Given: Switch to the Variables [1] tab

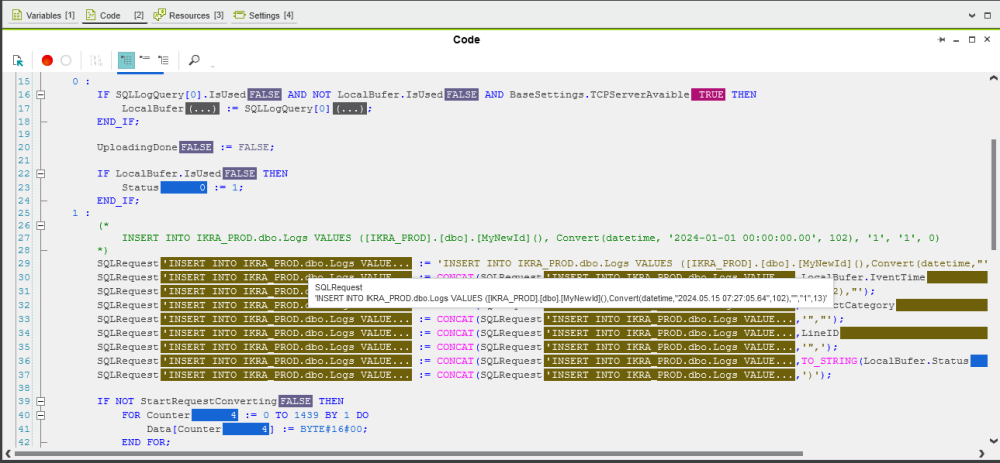Looking at the screenshot, I should click(x=43, y=15).
